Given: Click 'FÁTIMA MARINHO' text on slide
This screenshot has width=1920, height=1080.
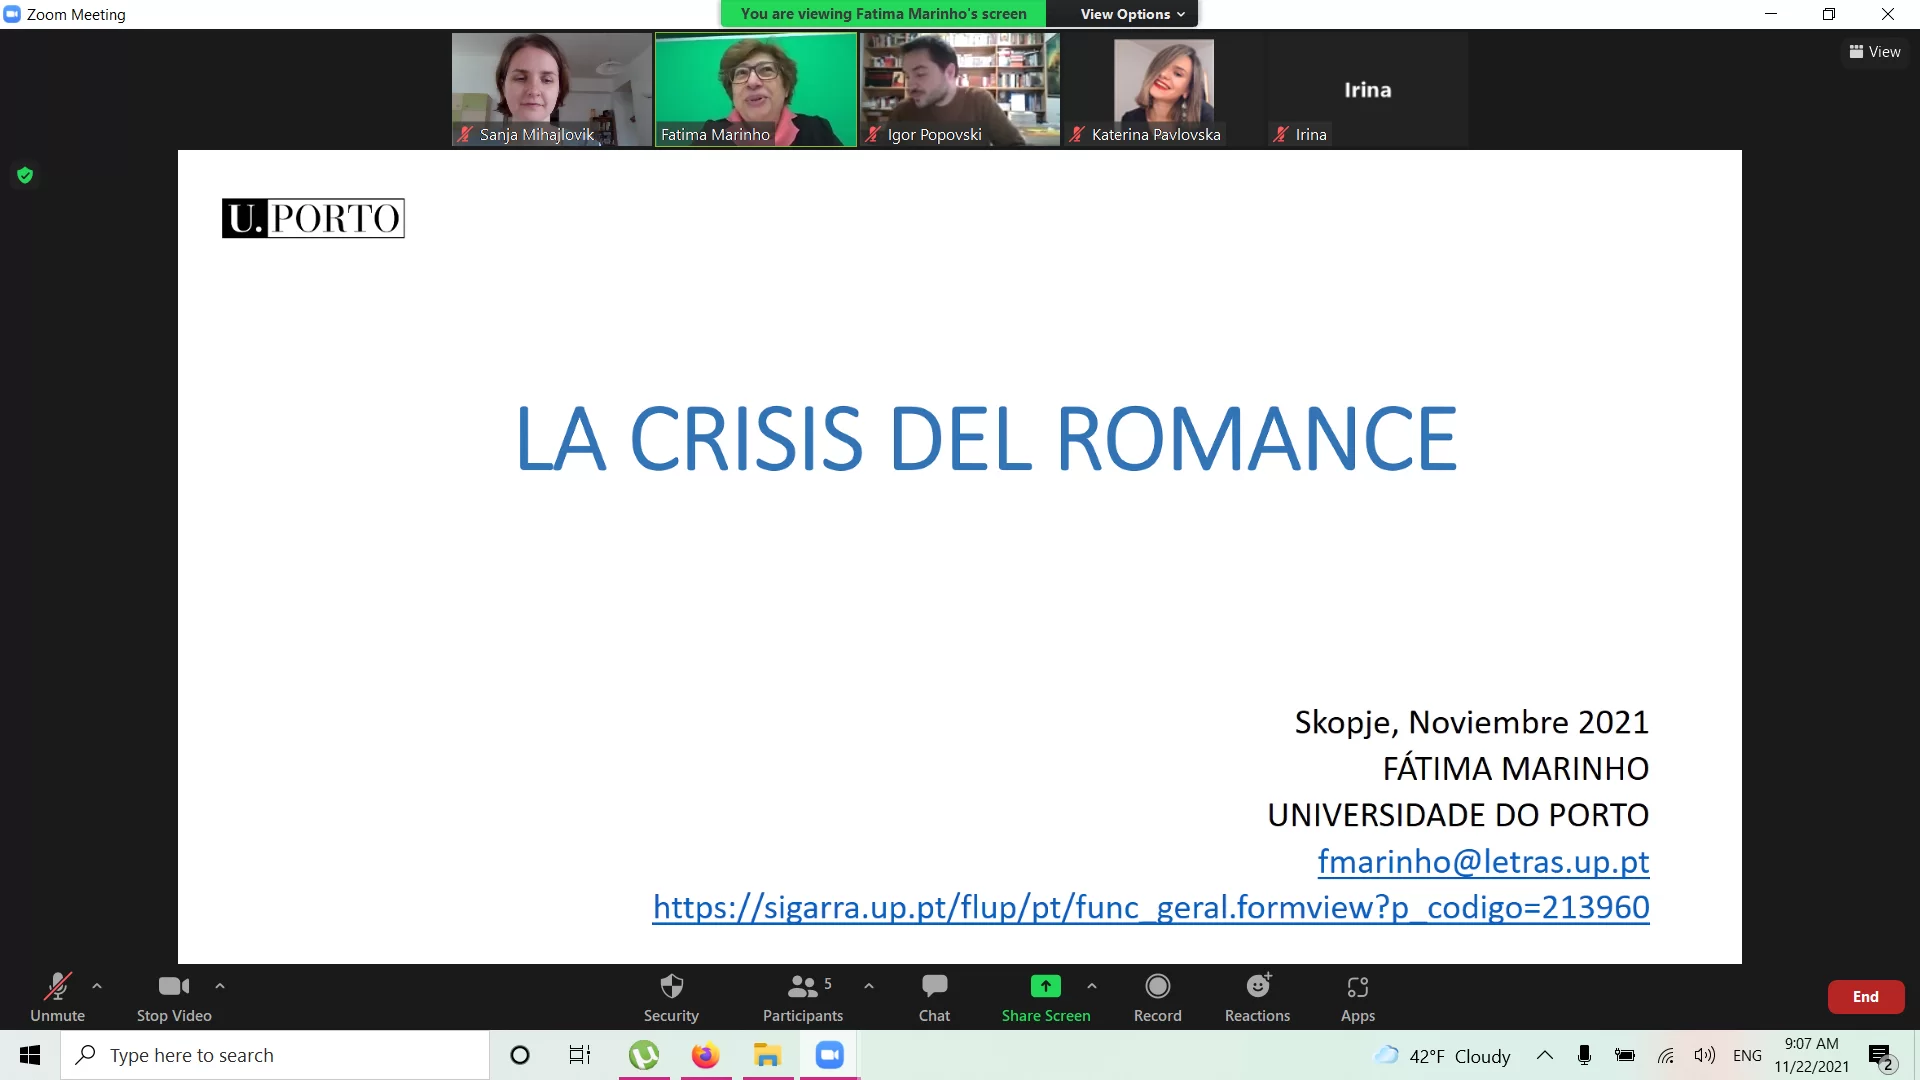Looking at the screenshot, I should coord(1516,768).
